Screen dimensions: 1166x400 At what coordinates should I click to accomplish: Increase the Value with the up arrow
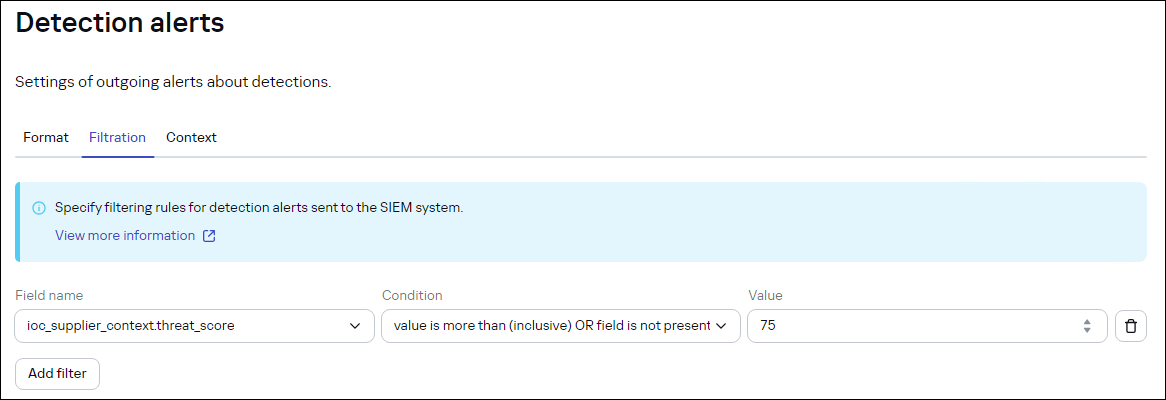click(1087, 321)
